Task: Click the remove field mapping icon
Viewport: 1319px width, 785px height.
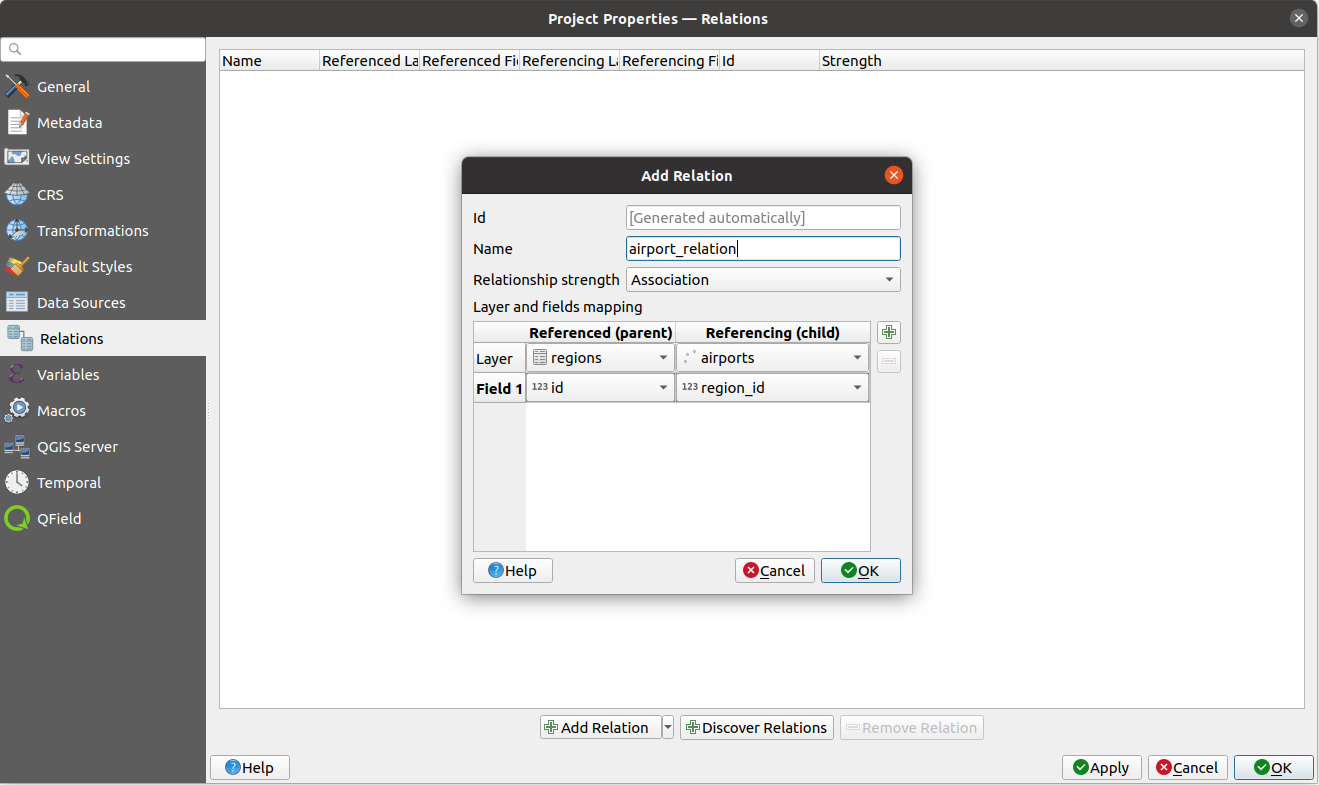Action: pos(888,361)
